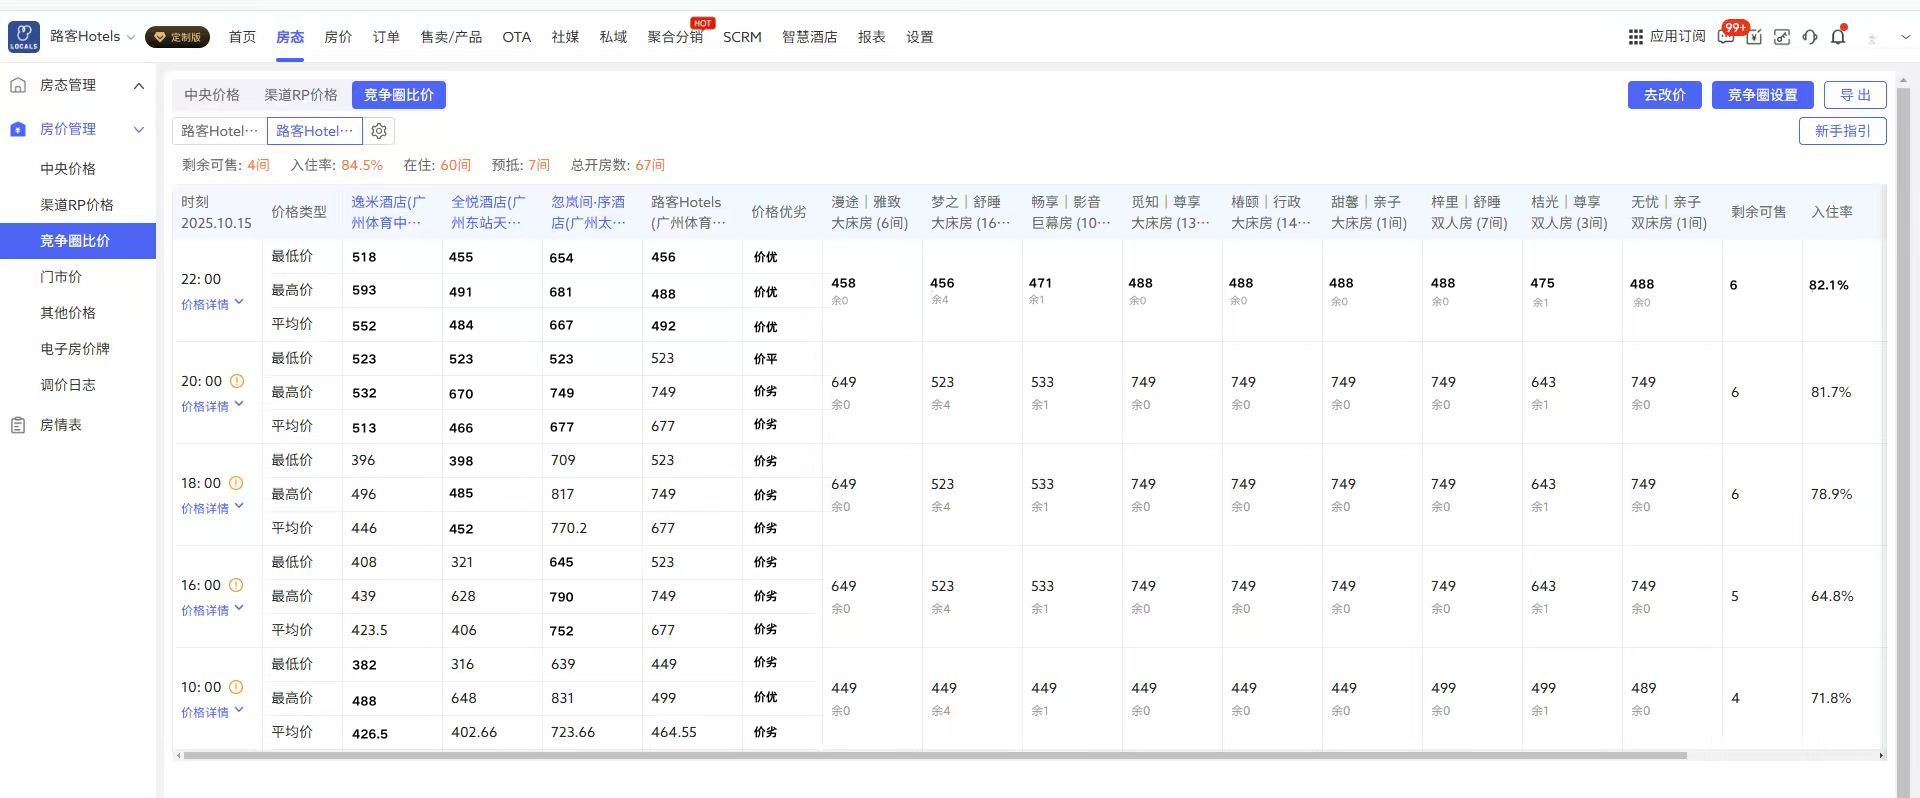This screenshot has width=1920, height=798.
Task: Switch to 渠道RP价格 segment
Action: (x=300, y=95)
